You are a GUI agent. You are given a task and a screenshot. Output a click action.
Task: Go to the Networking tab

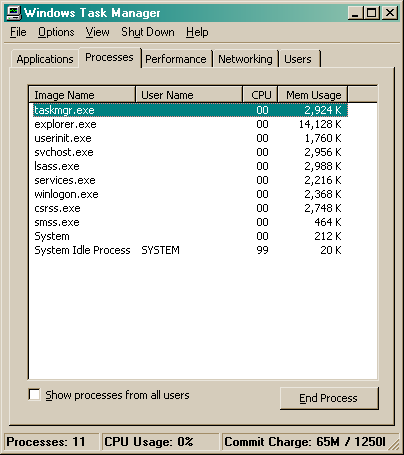click(245, 59)
